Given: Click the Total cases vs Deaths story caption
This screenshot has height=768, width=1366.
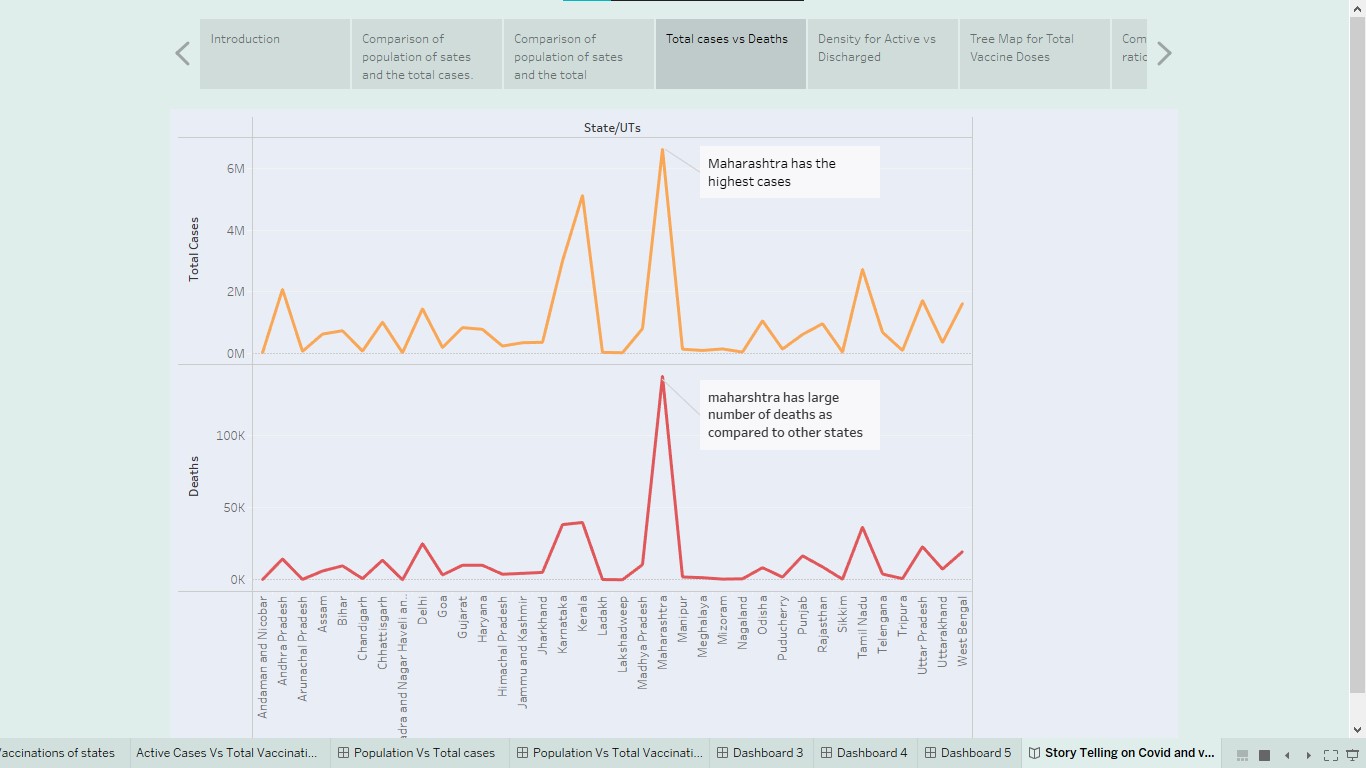Looking at the screenshot, I should click(730, 53).
